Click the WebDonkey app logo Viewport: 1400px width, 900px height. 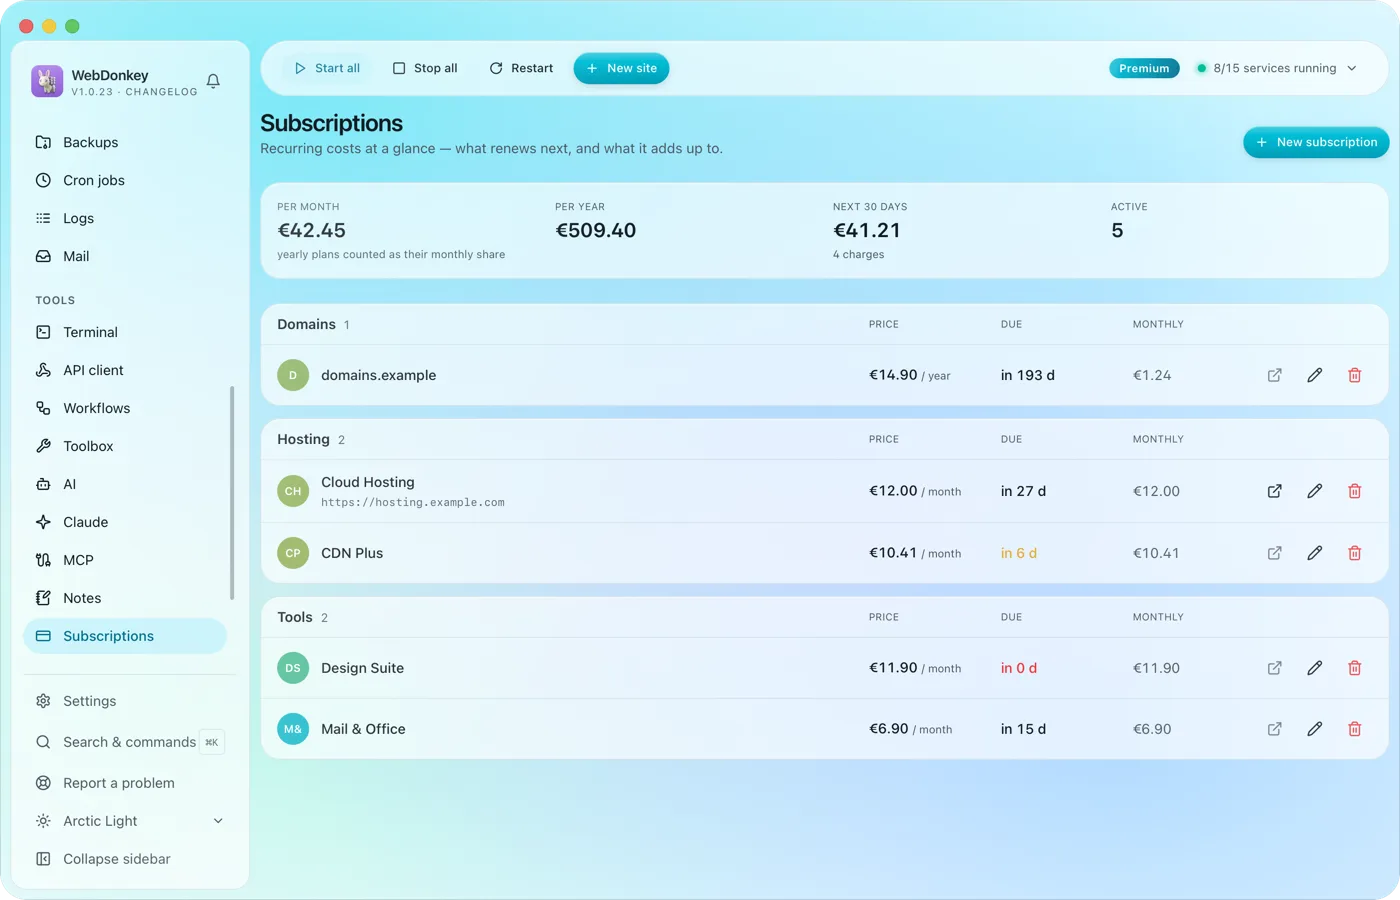(x=47, y=81)
